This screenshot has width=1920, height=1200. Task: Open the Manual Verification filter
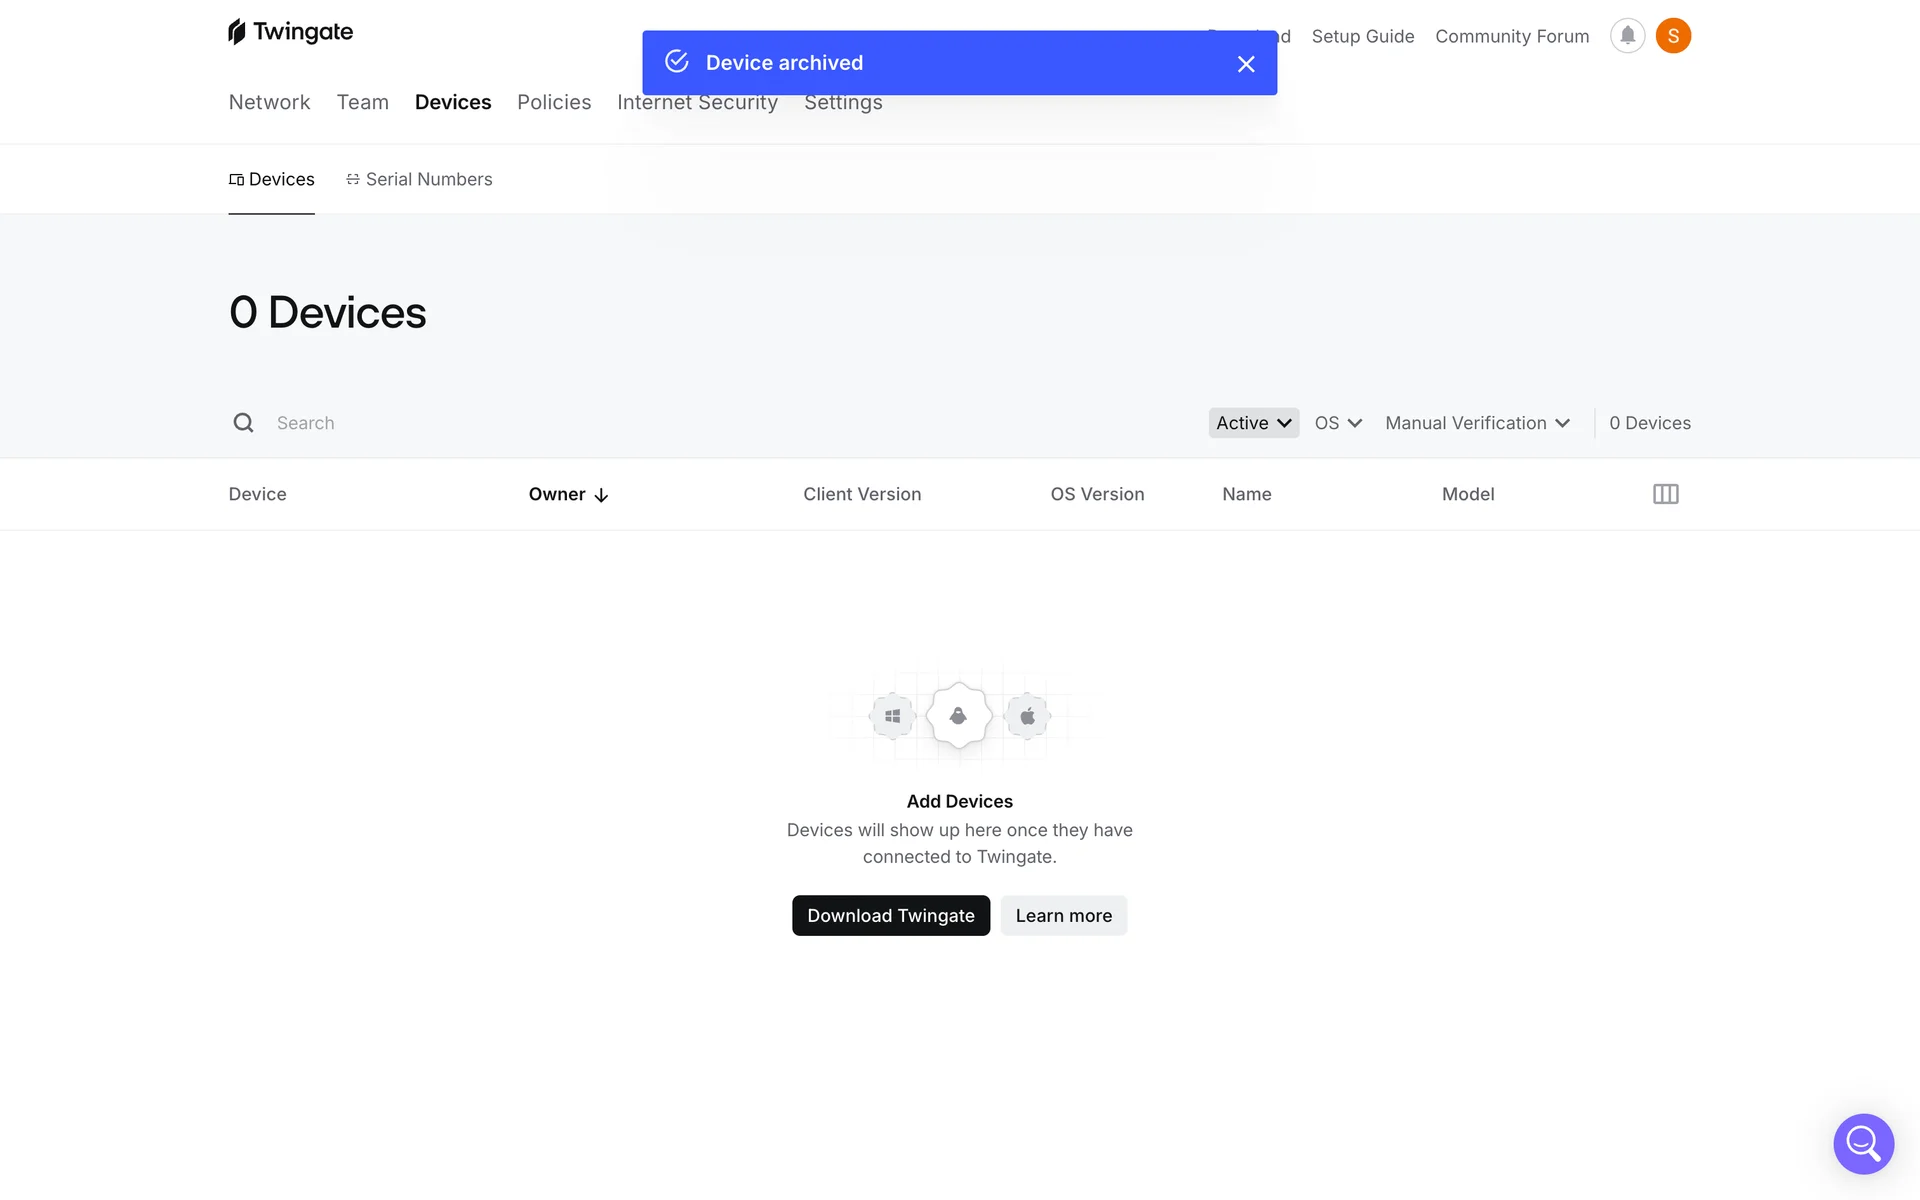pyautogui.click(x=1477, y=423)
